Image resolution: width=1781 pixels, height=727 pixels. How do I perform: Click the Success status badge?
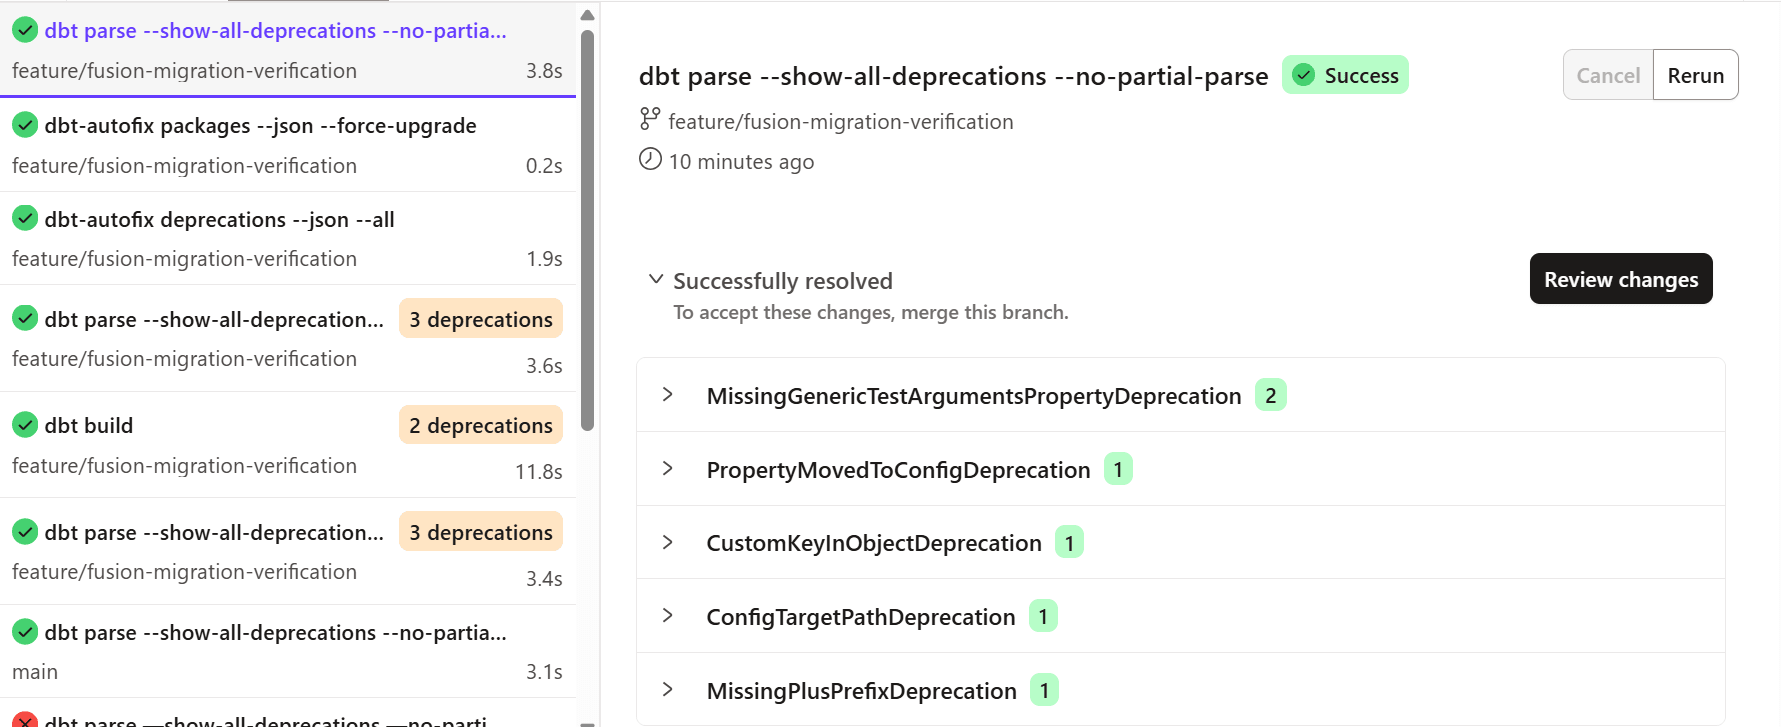pos(1345,75)
